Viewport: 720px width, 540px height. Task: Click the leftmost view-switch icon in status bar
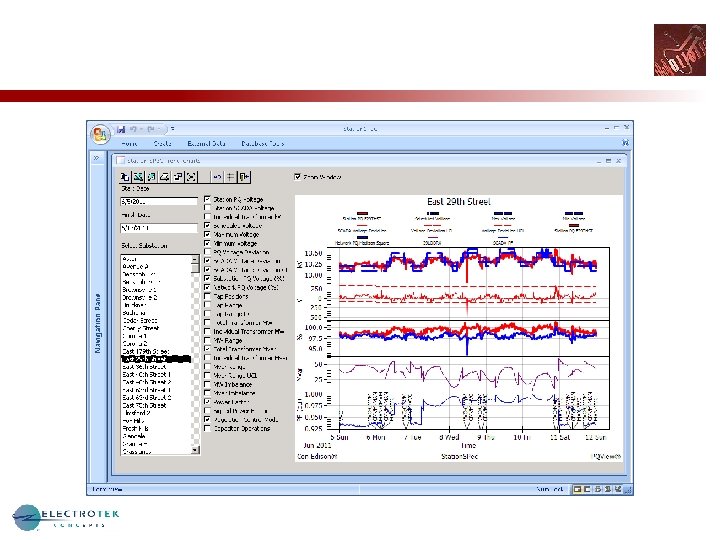pyautogui.click(x=577, y=489)
